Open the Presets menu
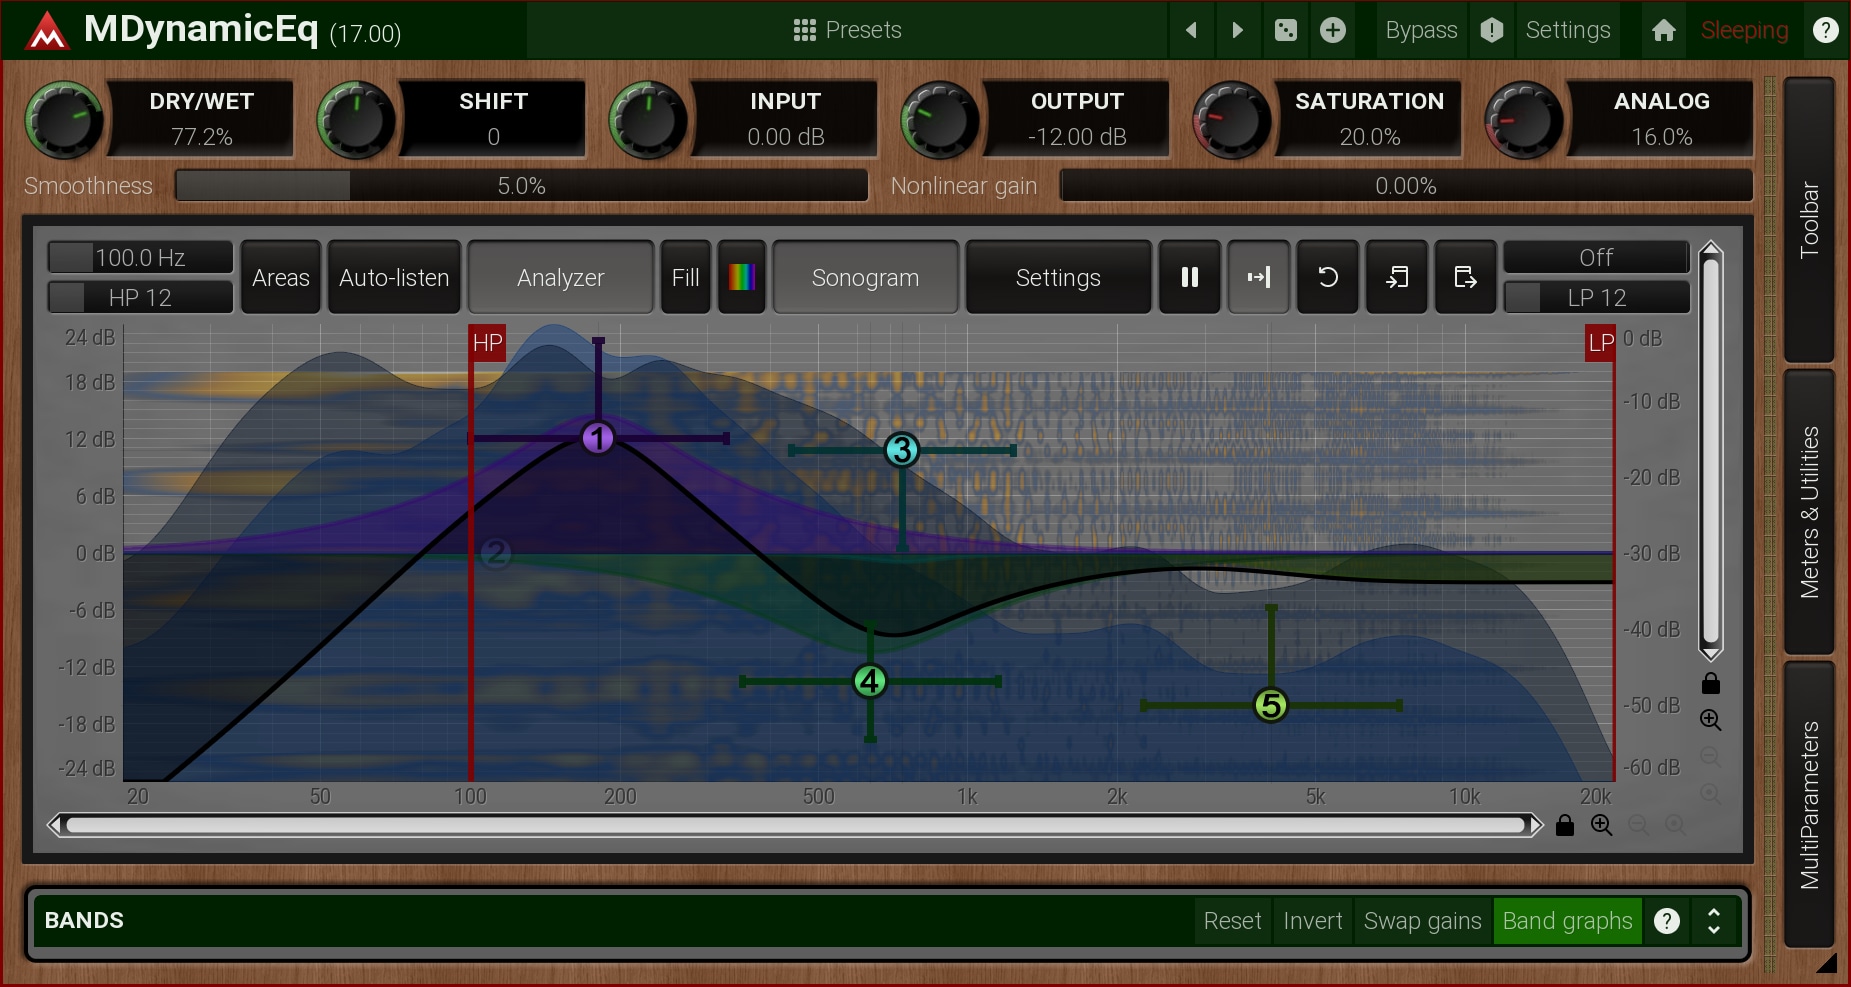 coord(847,30)
